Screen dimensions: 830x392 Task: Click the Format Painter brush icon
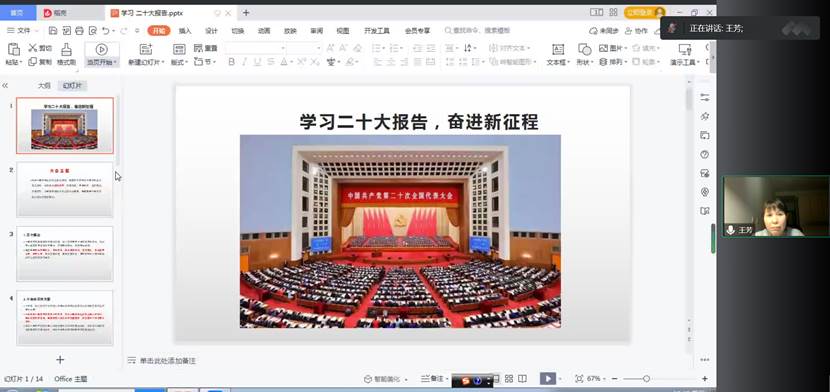(66, 49)
